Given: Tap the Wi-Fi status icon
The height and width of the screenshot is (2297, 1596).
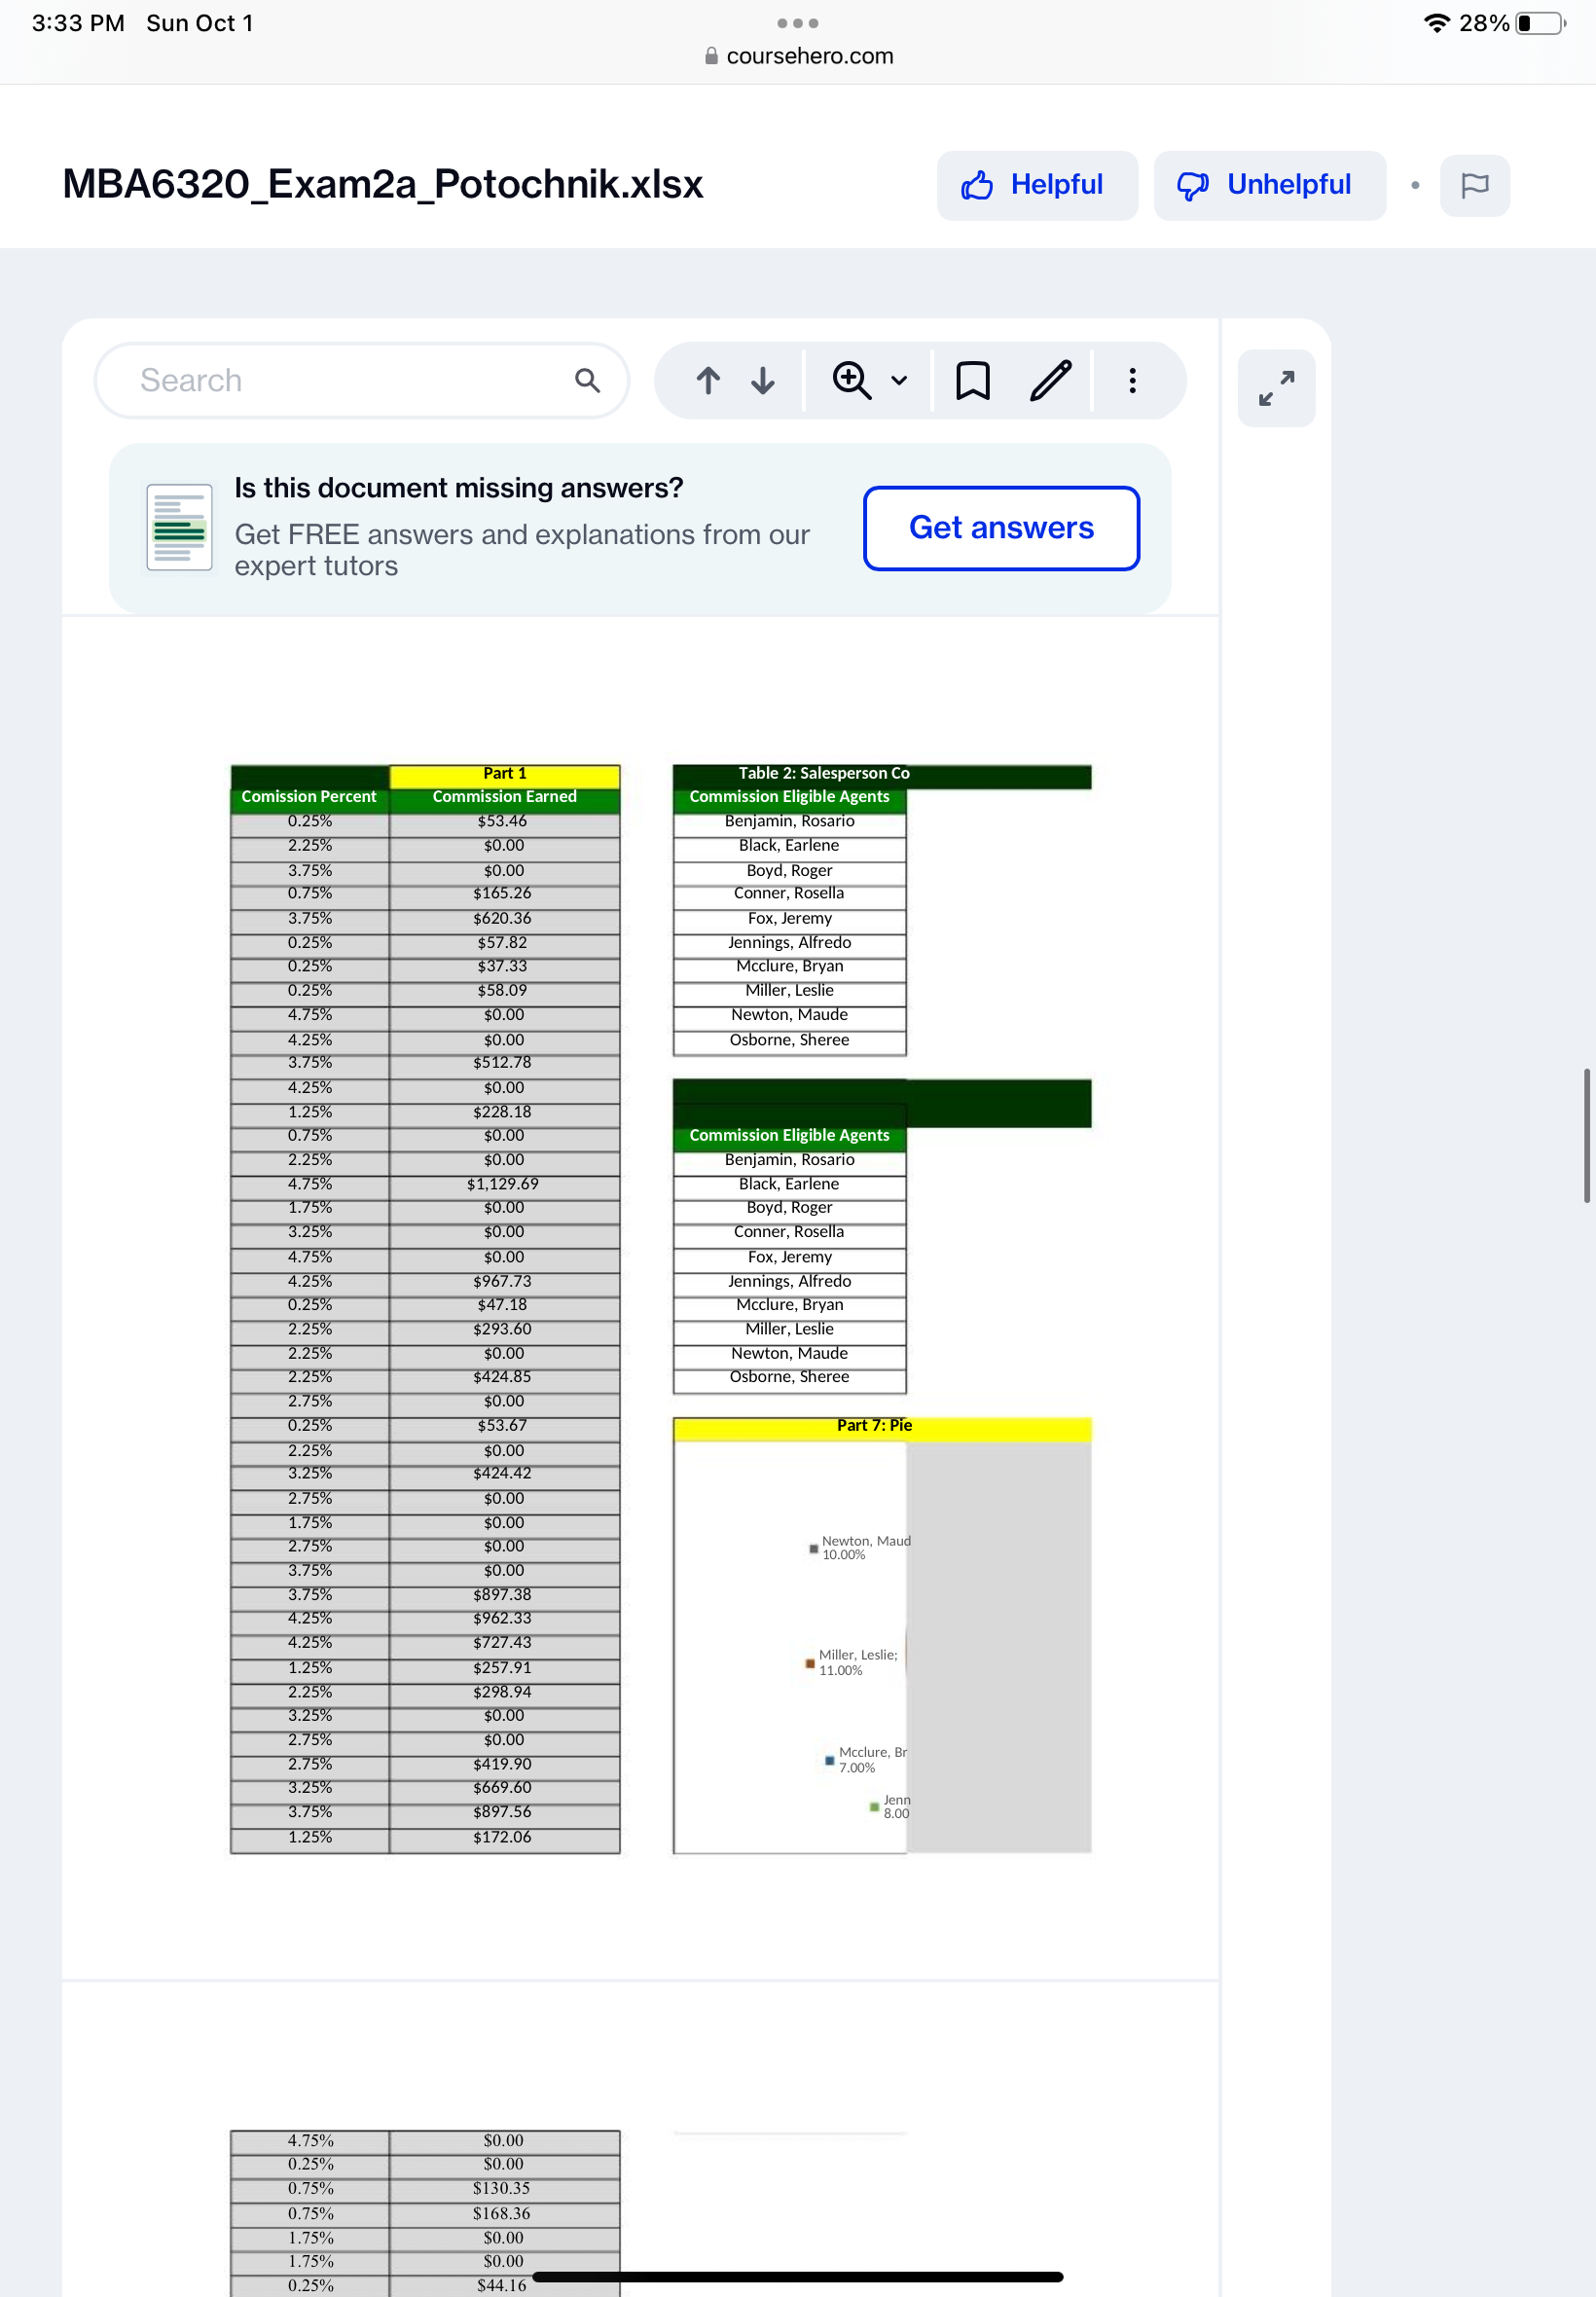Looking at the screenshot, I should click(1436, 23).
